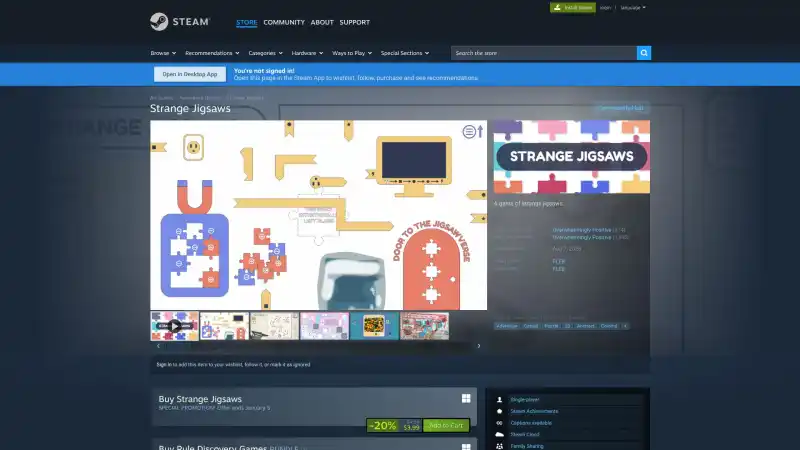Click the login link
This screenshot has width=800, height=450.
(x=605, y=8)
